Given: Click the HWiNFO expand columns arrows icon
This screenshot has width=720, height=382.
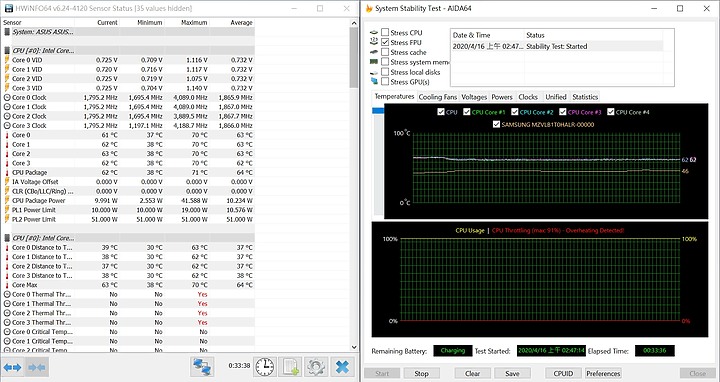Looking at the screenshot, I should pyautogui.click(x=12, y=367).
